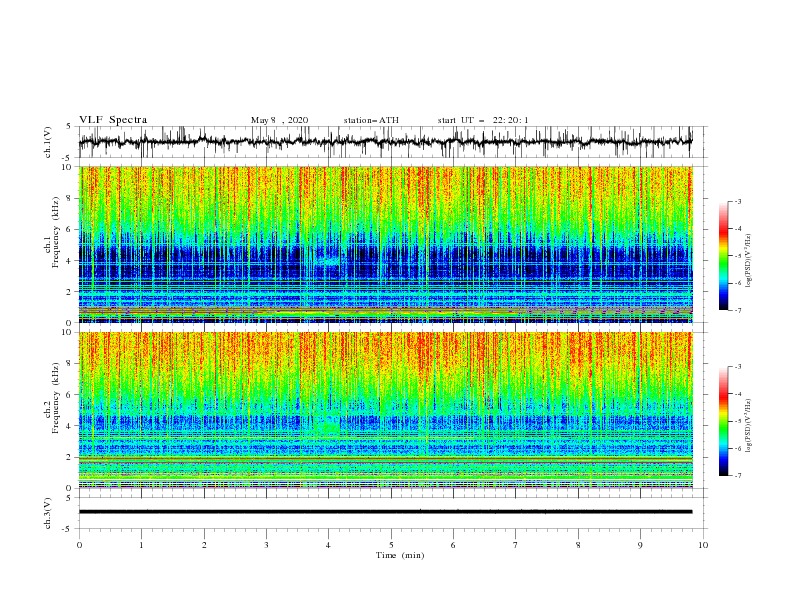Click the flat ch.3 voltage trace

385,512
